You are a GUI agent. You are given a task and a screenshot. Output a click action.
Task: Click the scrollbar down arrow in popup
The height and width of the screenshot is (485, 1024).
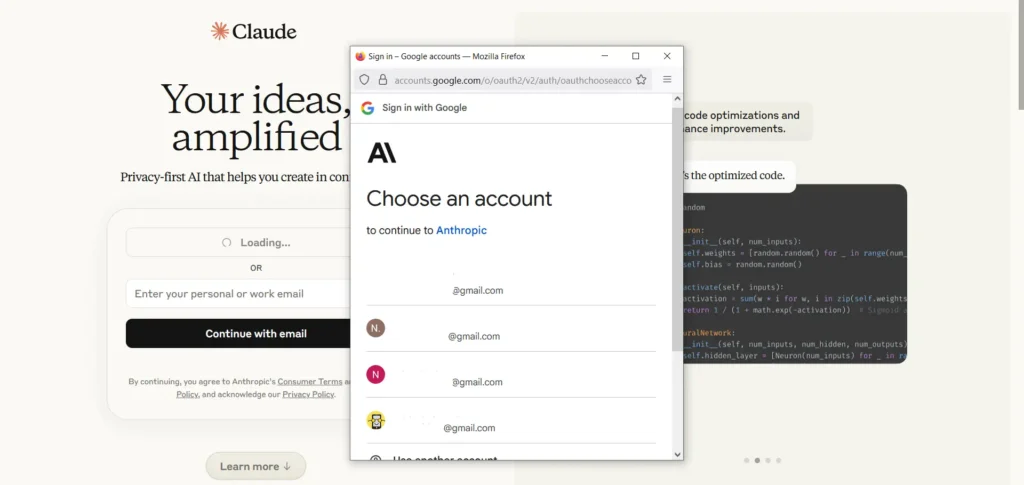point(677,454)
